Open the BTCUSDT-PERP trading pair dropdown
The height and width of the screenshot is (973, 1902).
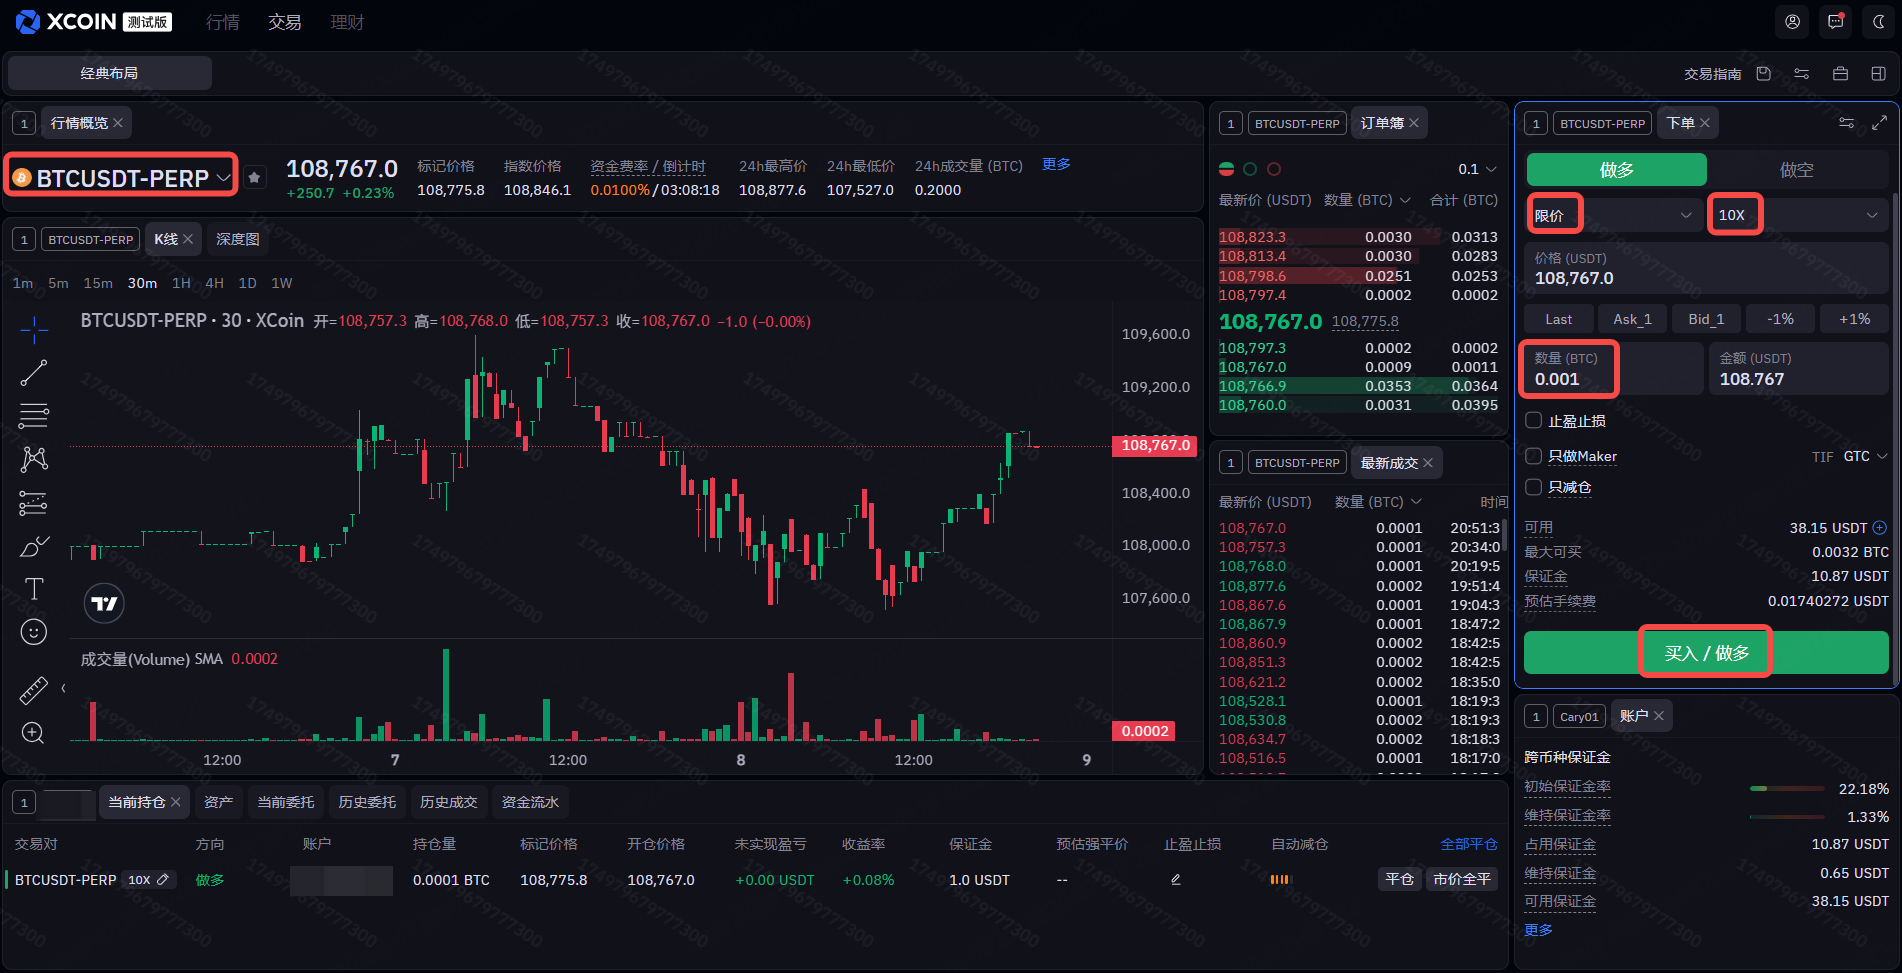[x=123, y=178]
